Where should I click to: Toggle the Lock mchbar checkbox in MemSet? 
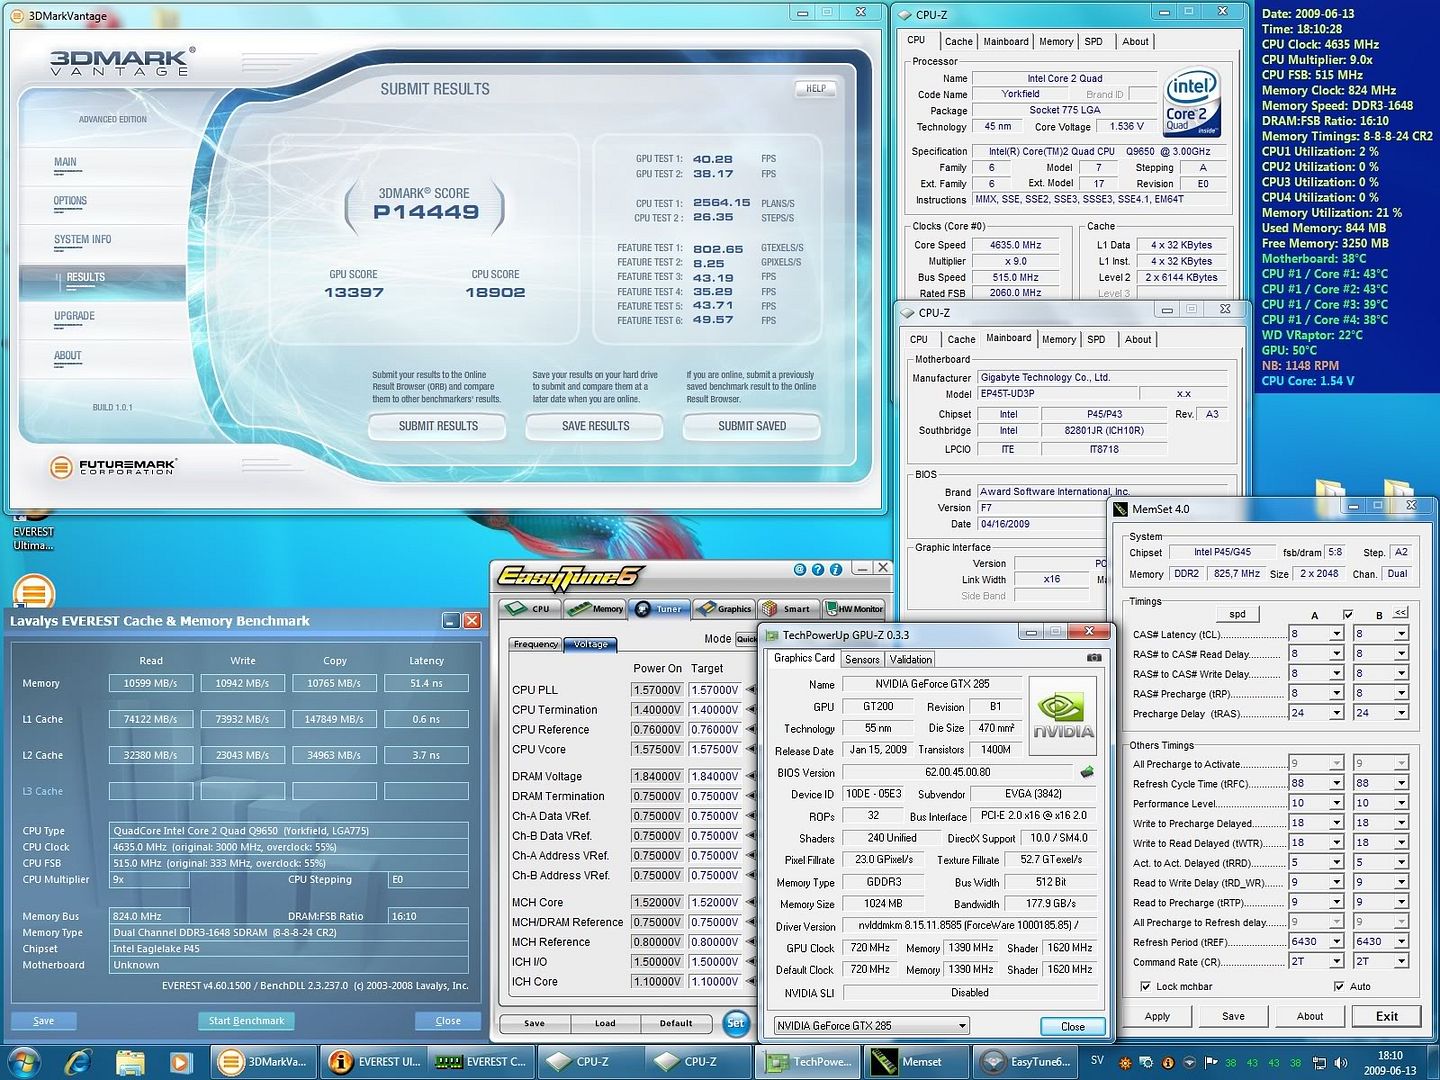(1145, 986)
